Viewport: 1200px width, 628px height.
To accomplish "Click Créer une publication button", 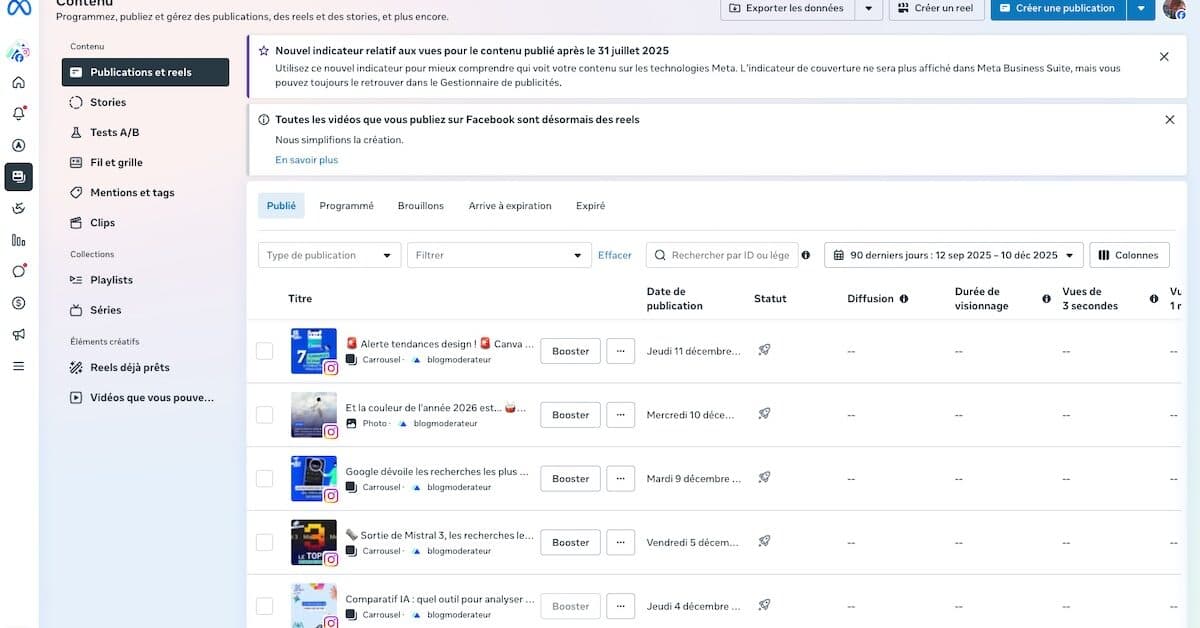I will (x=1059, y=9).
